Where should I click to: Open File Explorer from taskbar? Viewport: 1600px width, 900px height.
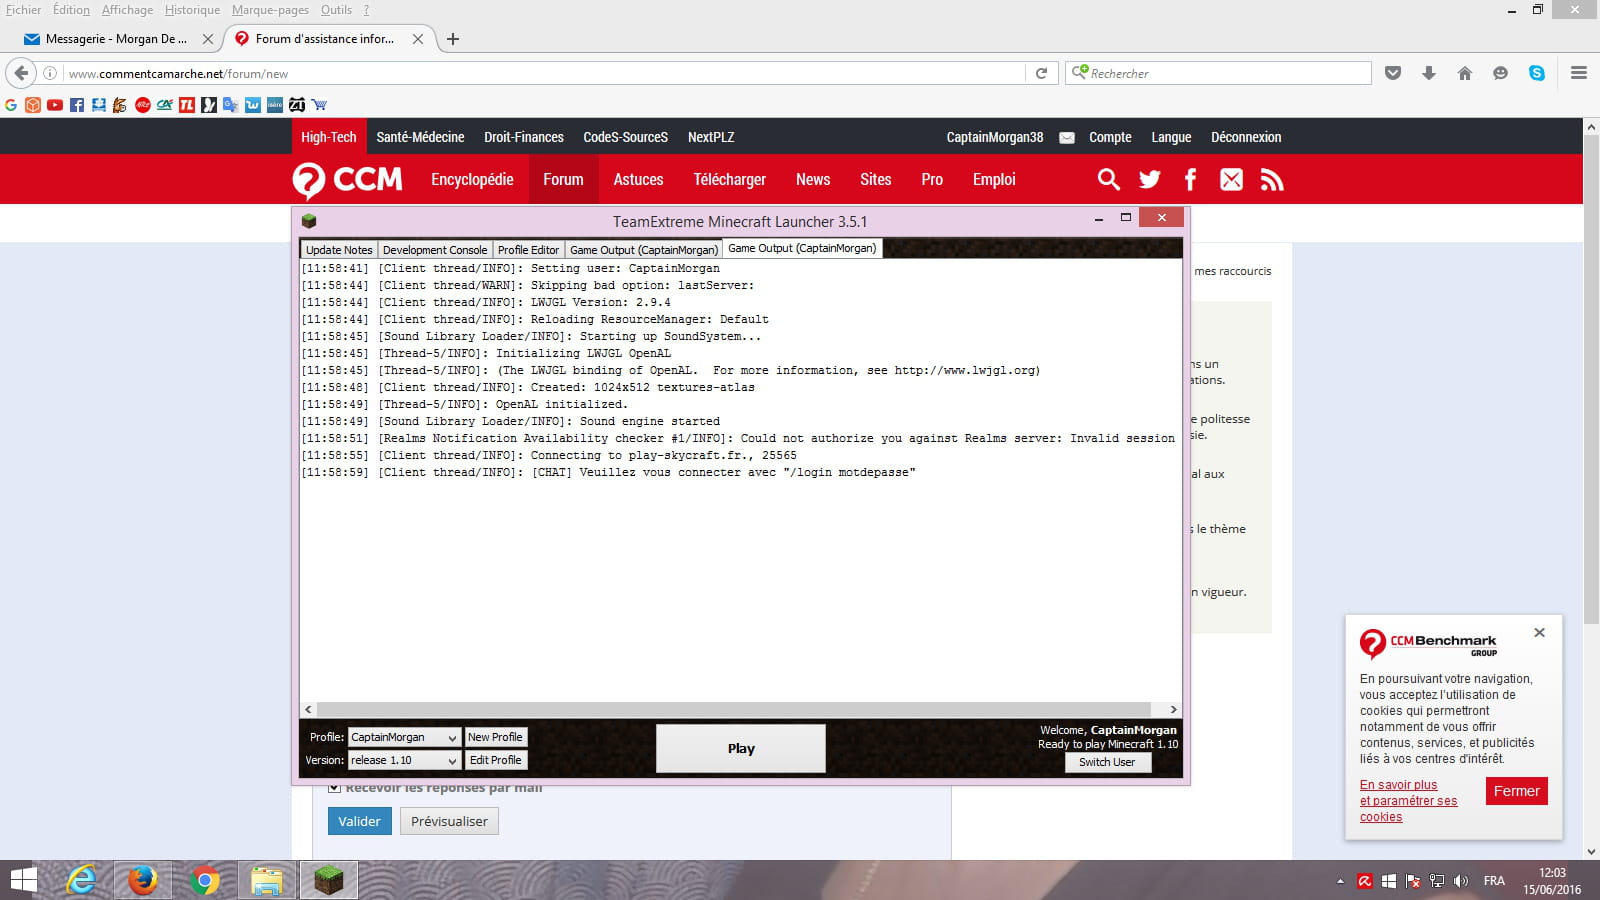(266, 880)
